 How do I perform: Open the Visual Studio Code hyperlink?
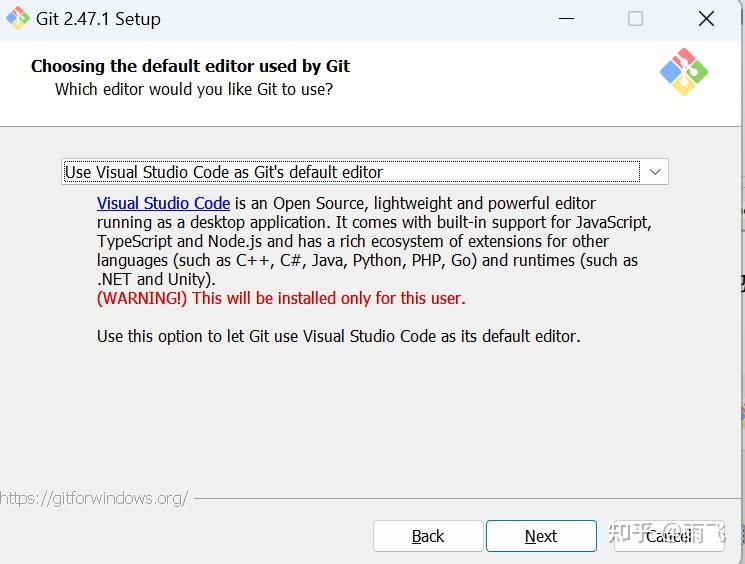coord(163,203)
